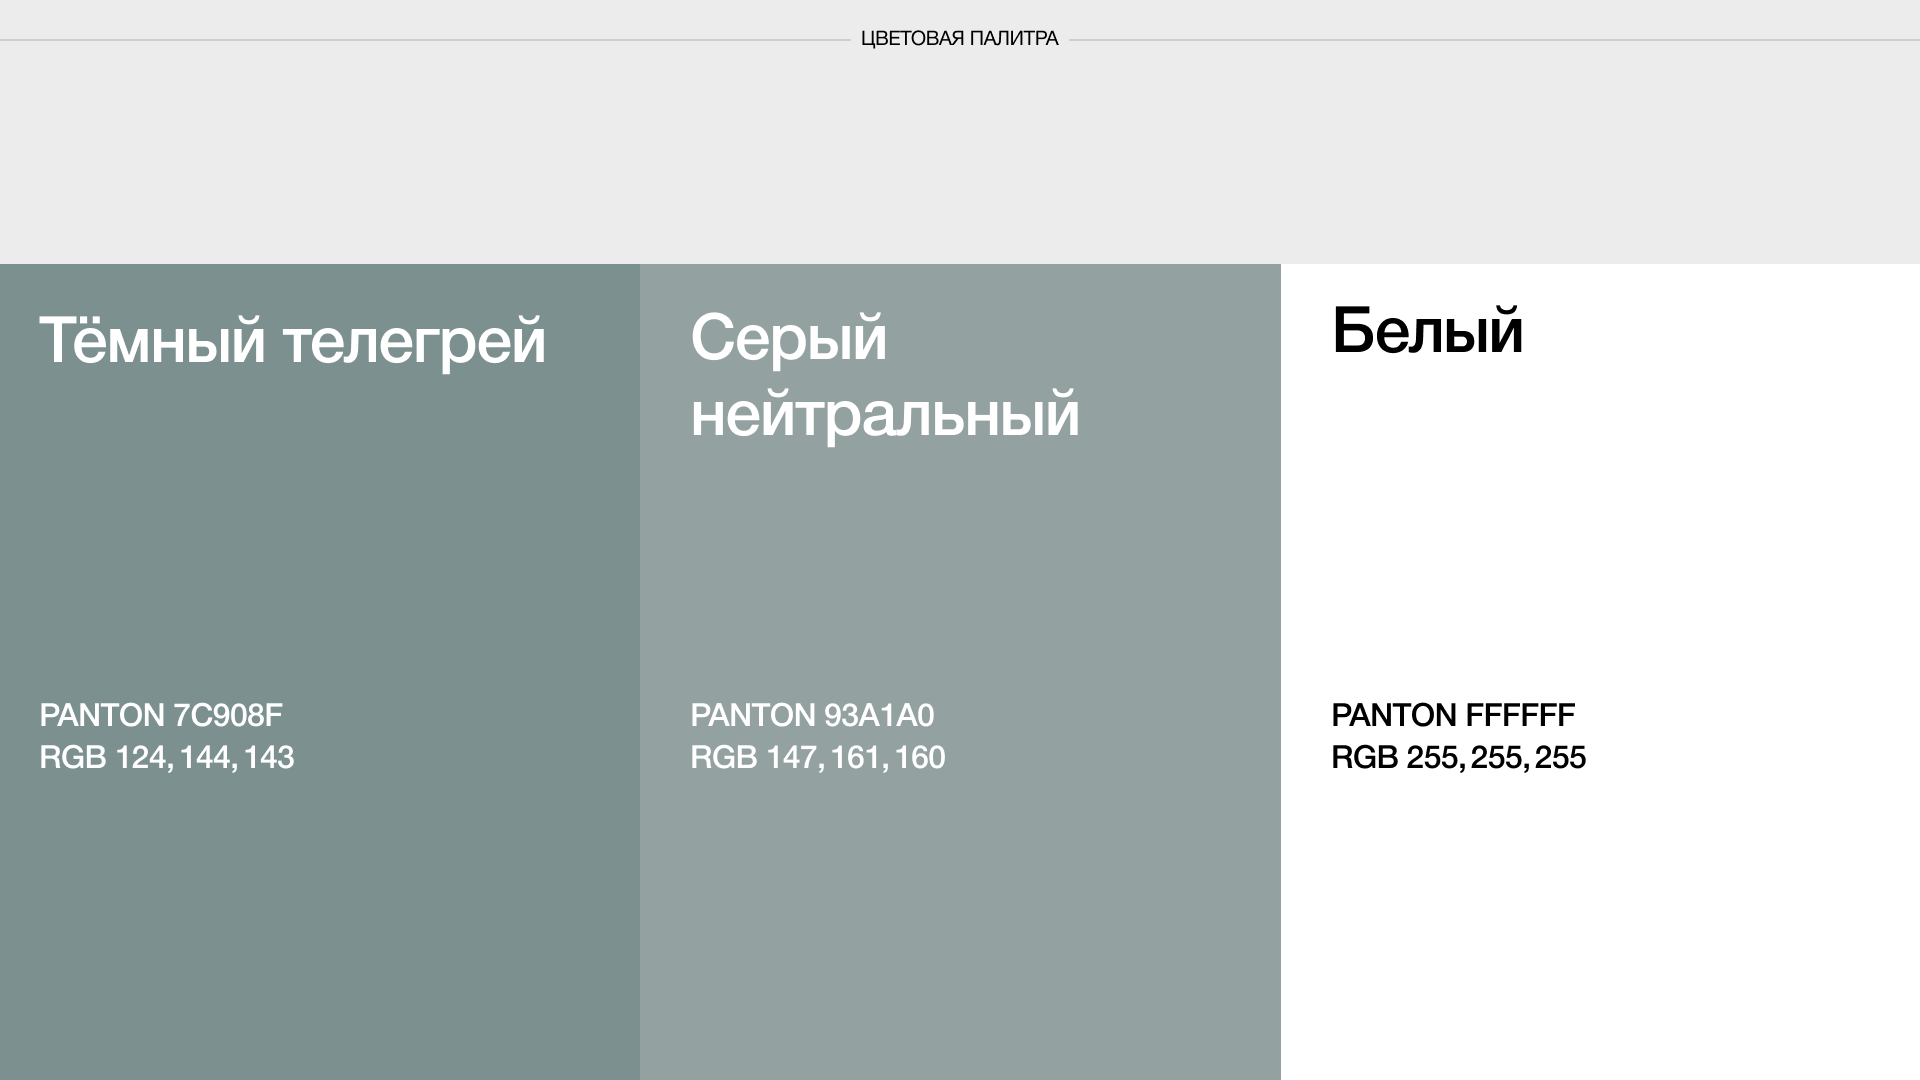Click the word телегрей in the title

click(x=414, y=342)
